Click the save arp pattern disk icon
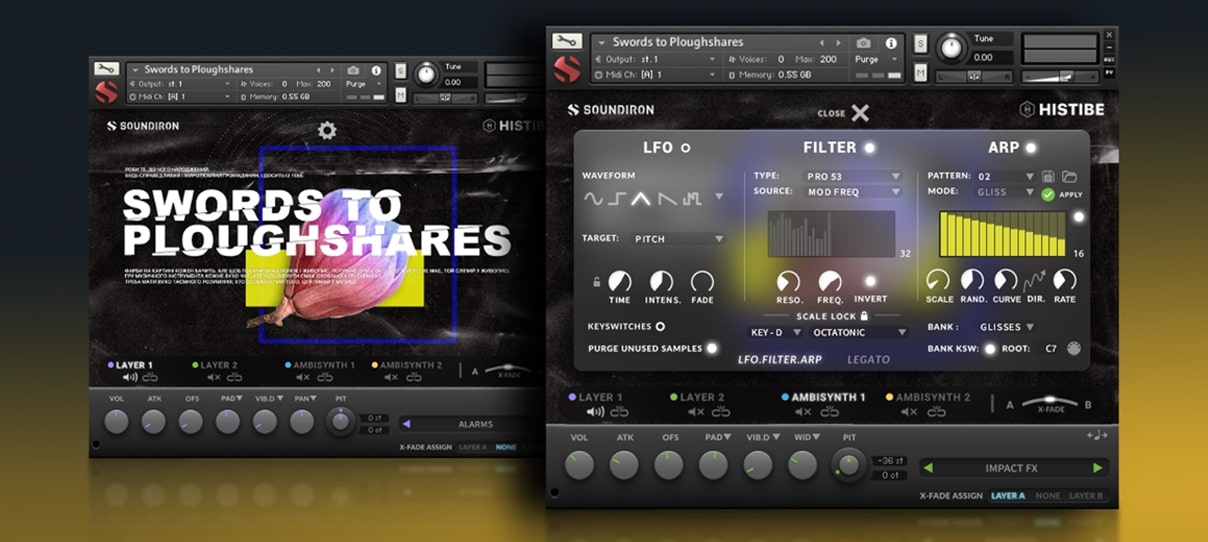The width and height of the screenshot is (1208, 542). [1048, 176]
